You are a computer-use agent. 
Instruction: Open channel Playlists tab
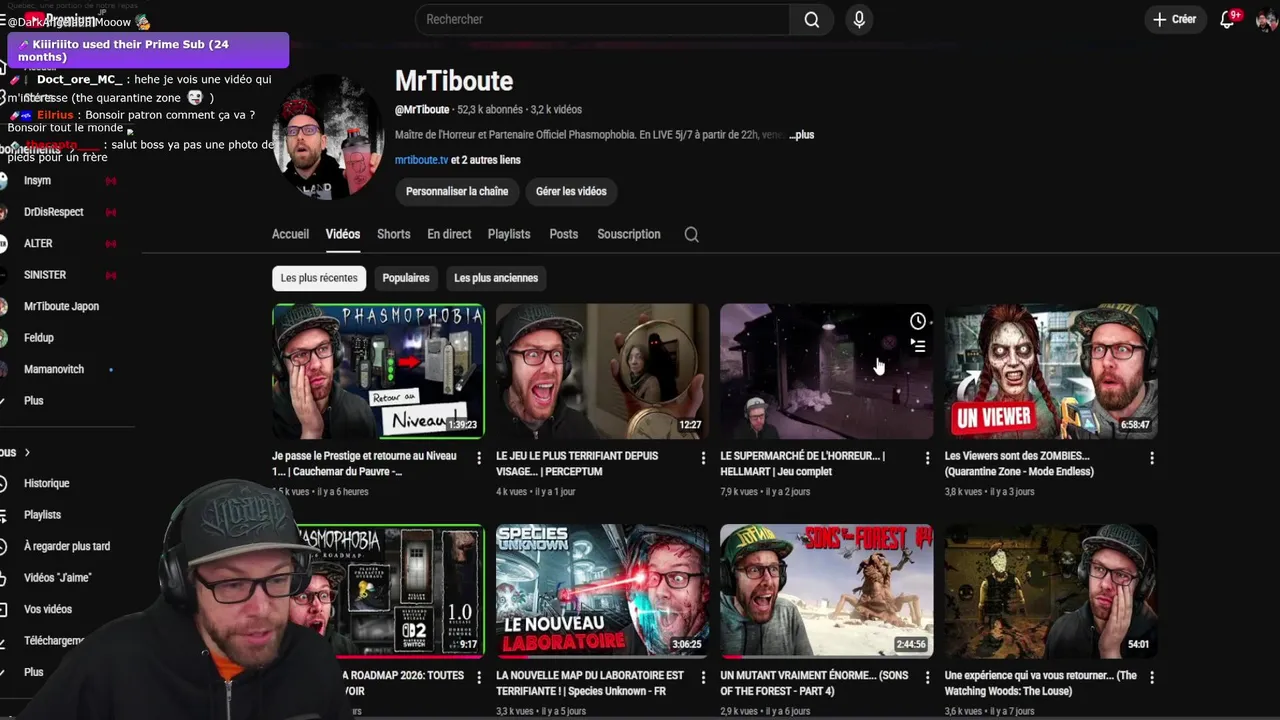[x=509, y=234]
